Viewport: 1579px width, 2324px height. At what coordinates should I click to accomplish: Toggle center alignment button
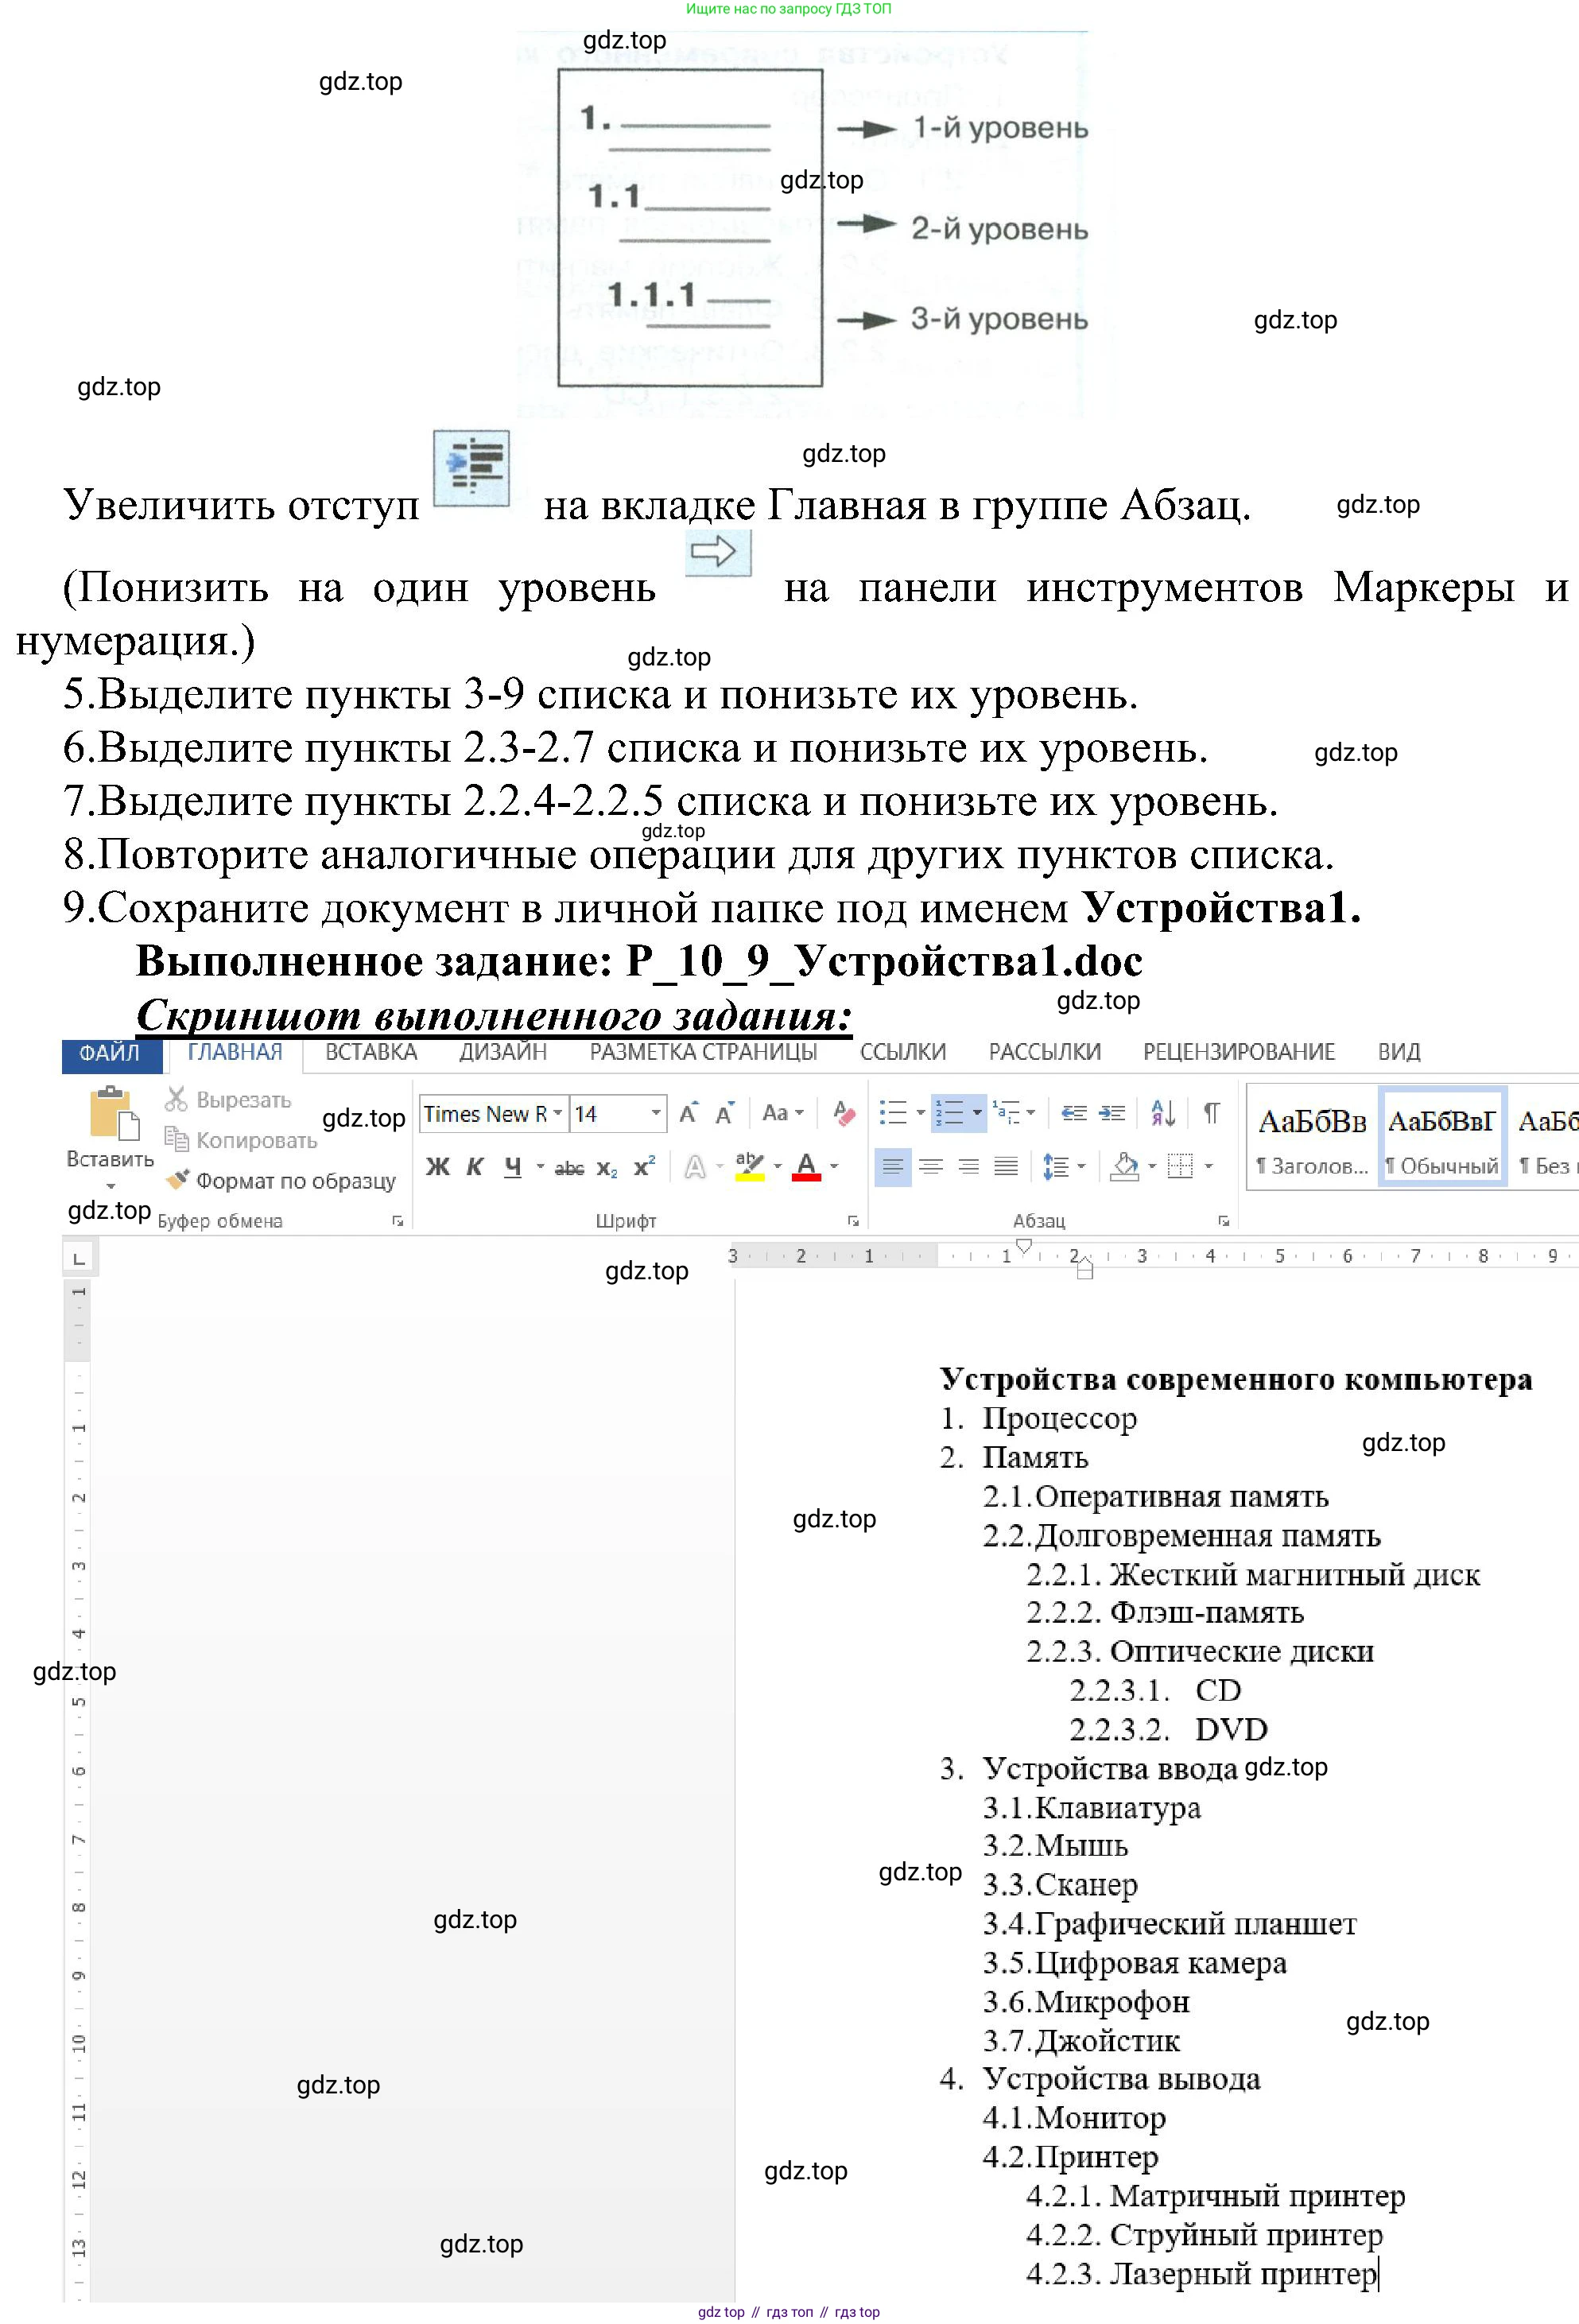931,1166
